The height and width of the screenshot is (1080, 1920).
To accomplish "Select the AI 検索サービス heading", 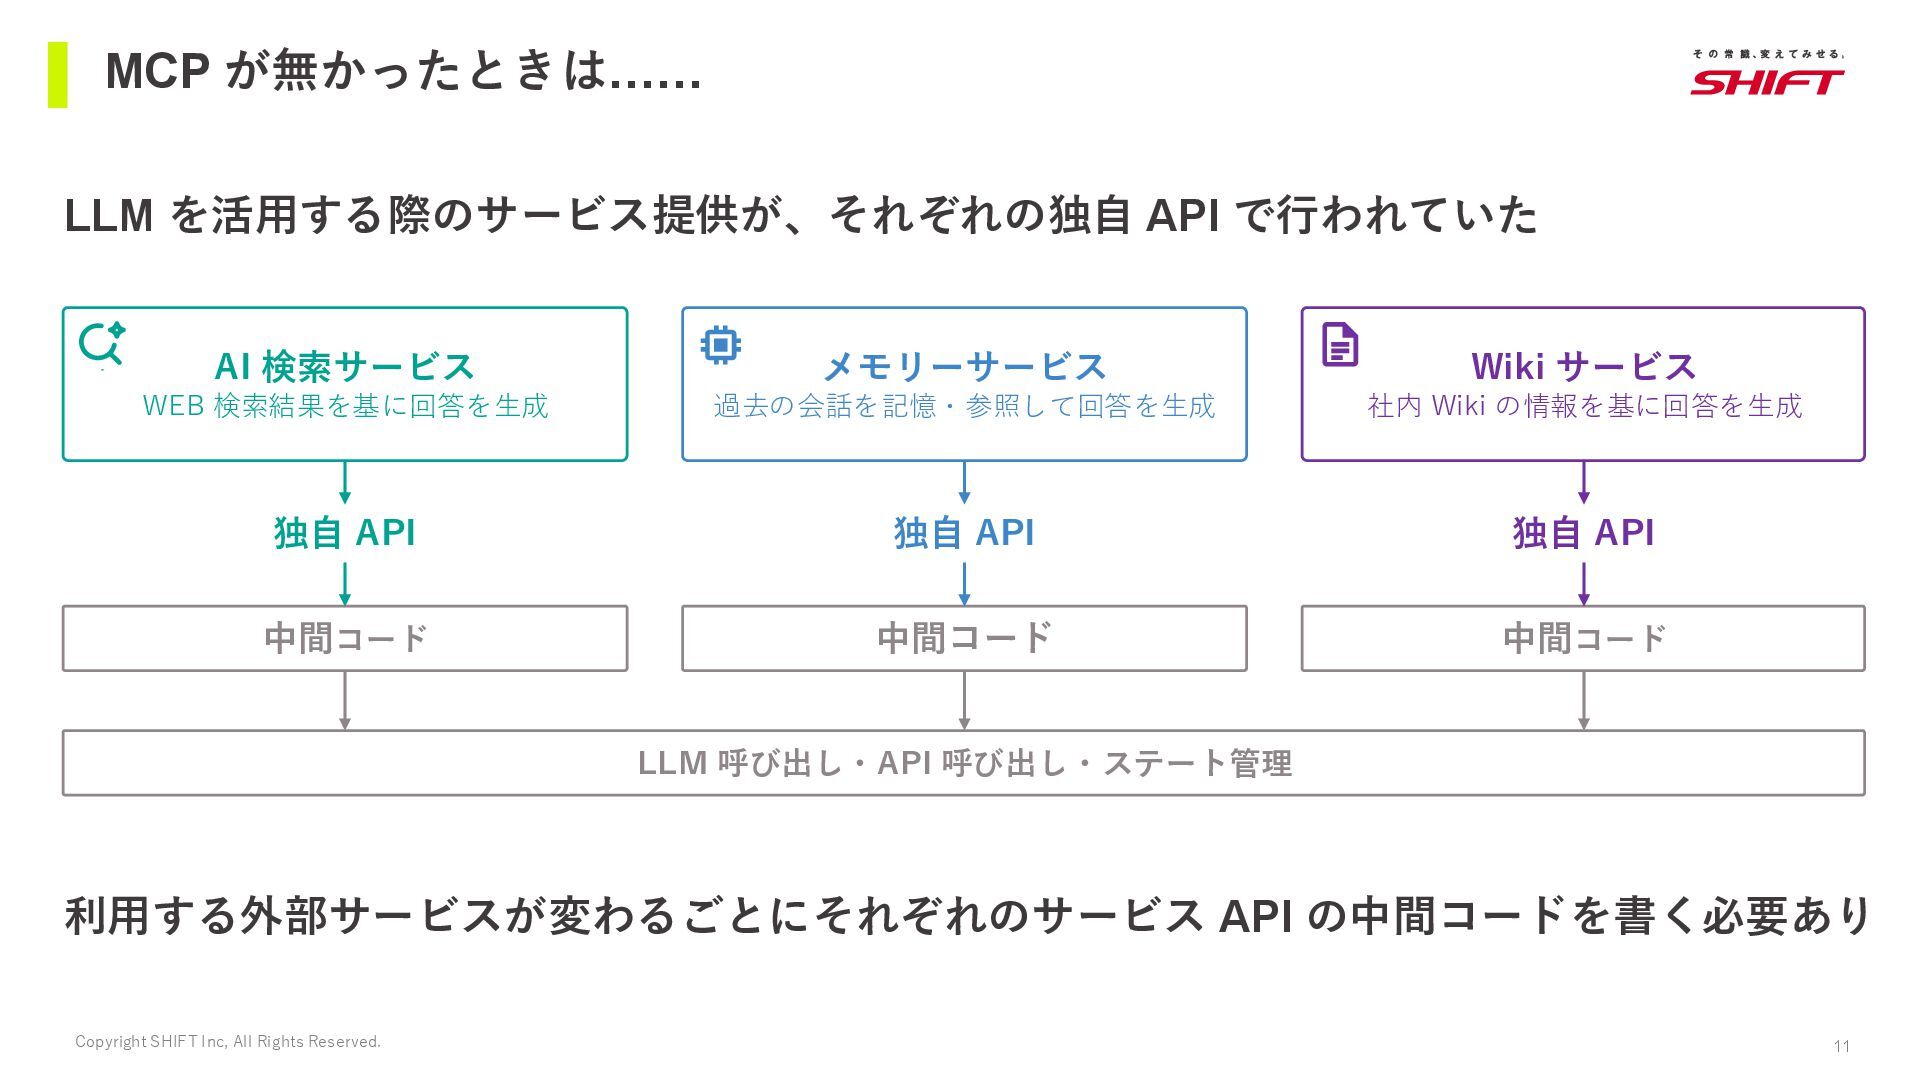I will click(345, 367).
